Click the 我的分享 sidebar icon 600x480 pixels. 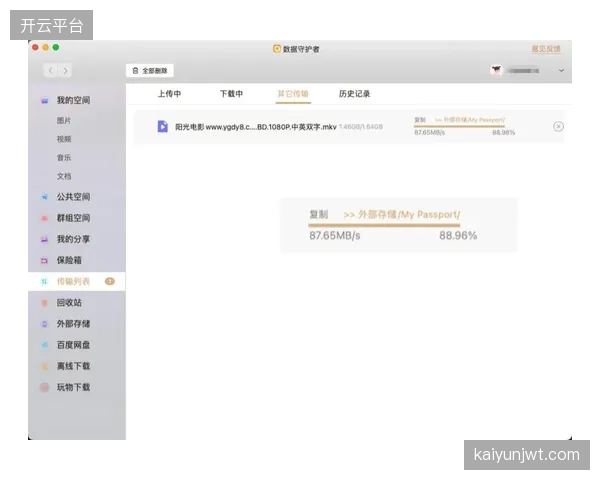coord(45,240)
